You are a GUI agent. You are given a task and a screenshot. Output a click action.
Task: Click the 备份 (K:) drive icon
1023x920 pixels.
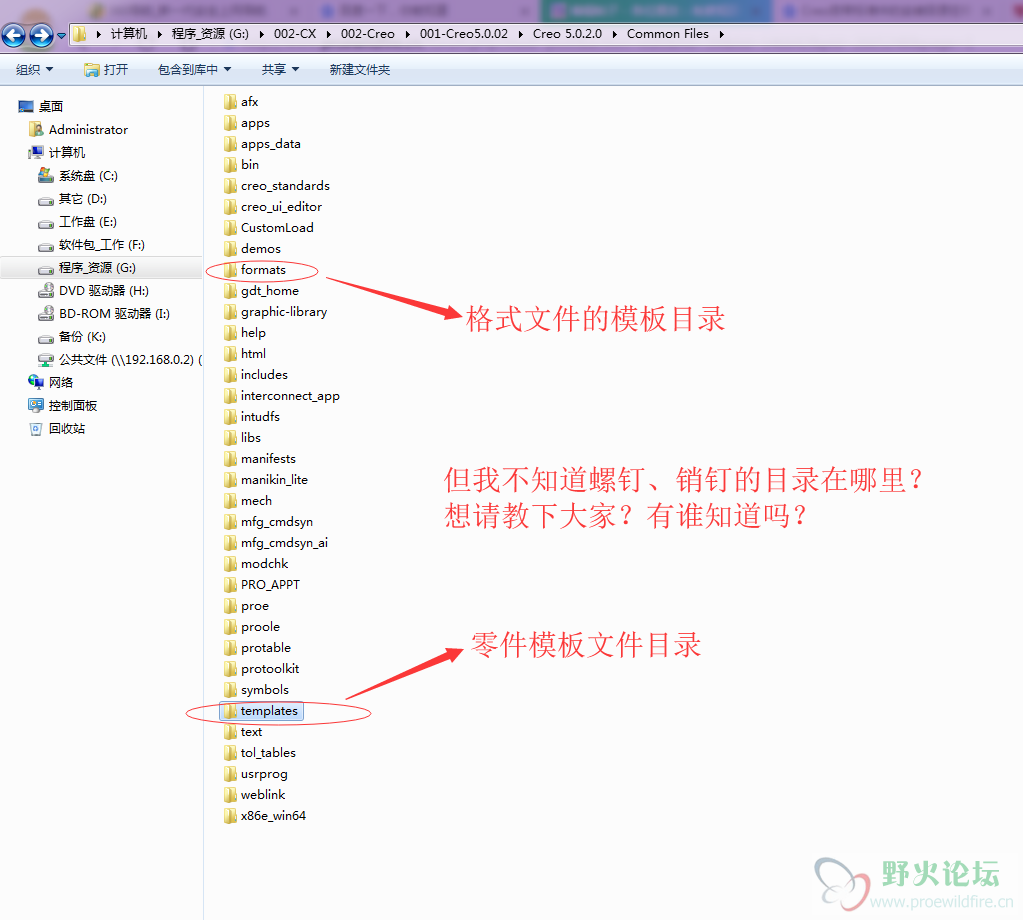point(46,339)
